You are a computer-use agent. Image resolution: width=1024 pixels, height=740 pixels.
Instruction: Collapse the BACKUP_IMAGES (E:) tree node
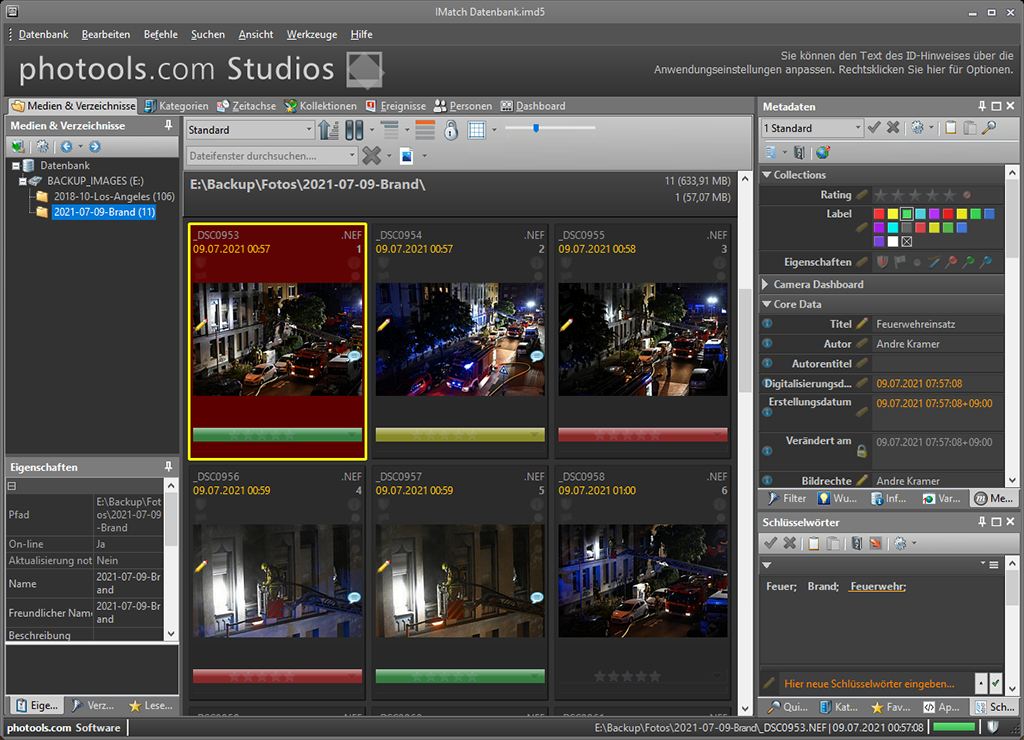(x=23, y=181)
